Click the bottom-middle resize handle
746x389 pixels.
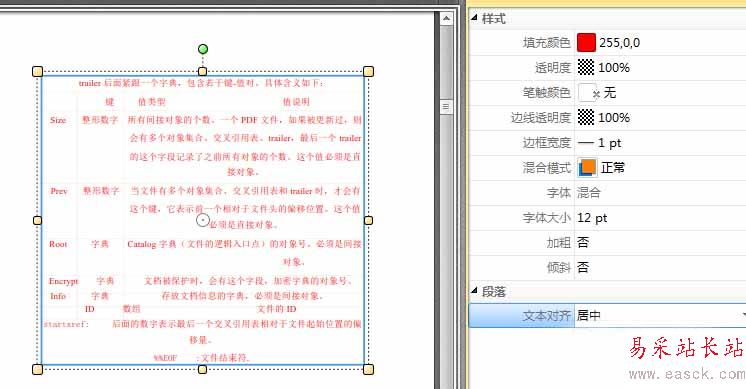203,370
